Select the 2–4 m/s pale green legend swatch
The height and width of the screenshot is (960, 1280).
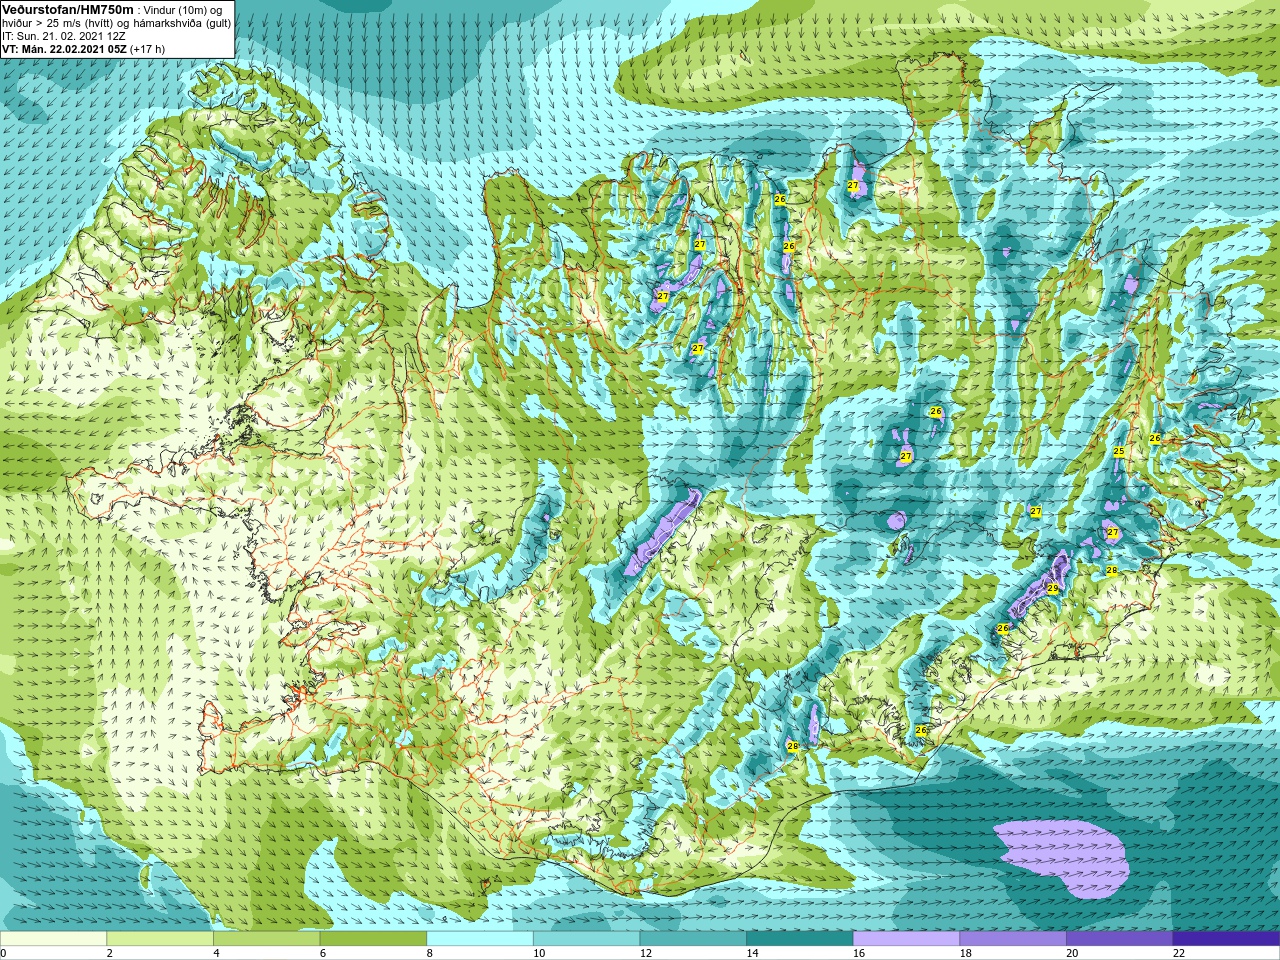pyautogui.click(x=160, y=939)
